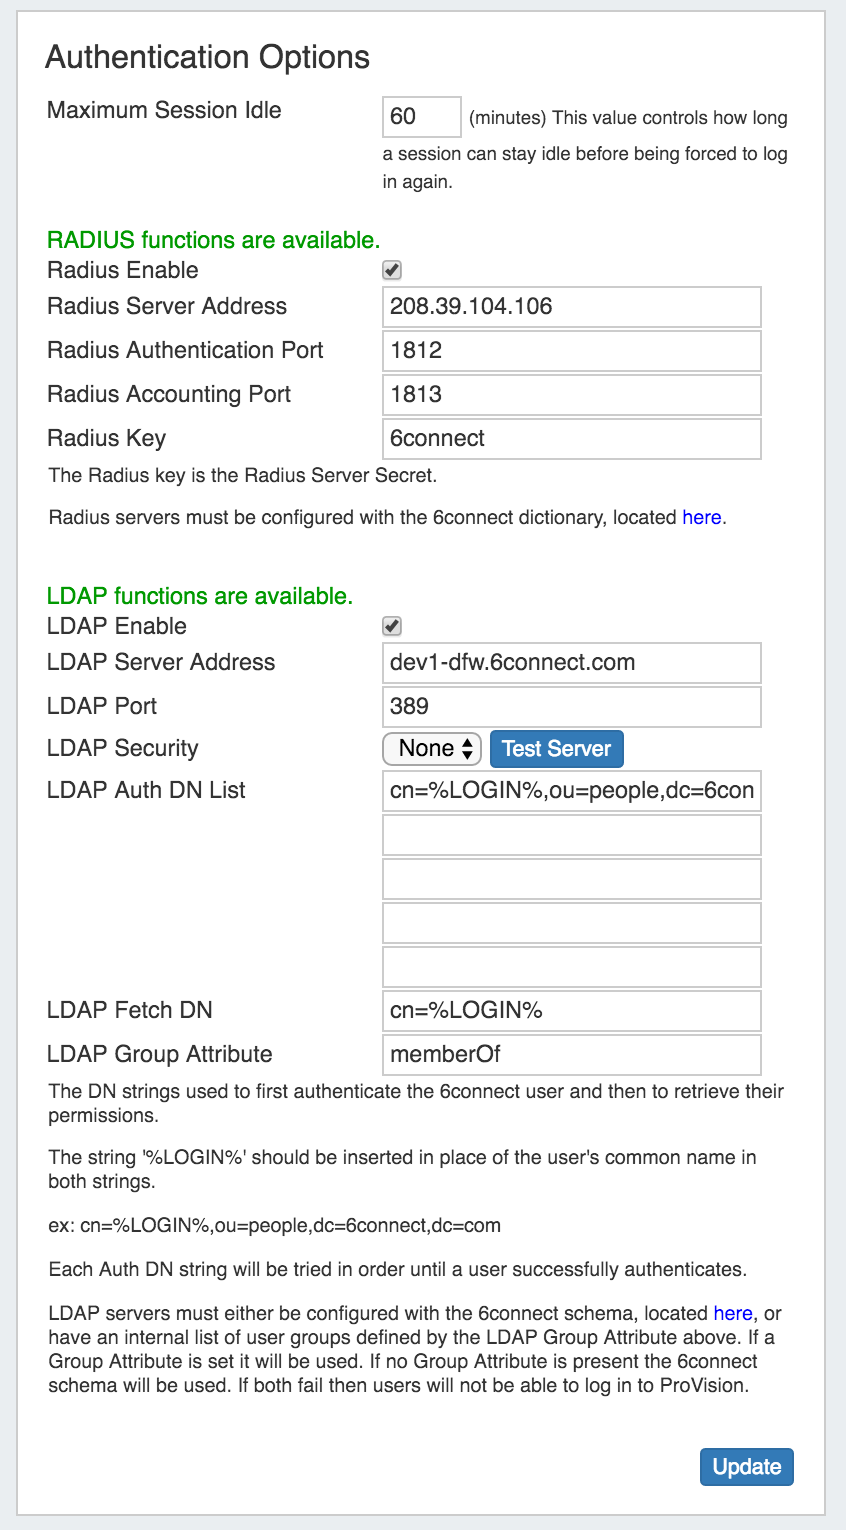Select the Radius Accounting Port field

click(571, 395)
